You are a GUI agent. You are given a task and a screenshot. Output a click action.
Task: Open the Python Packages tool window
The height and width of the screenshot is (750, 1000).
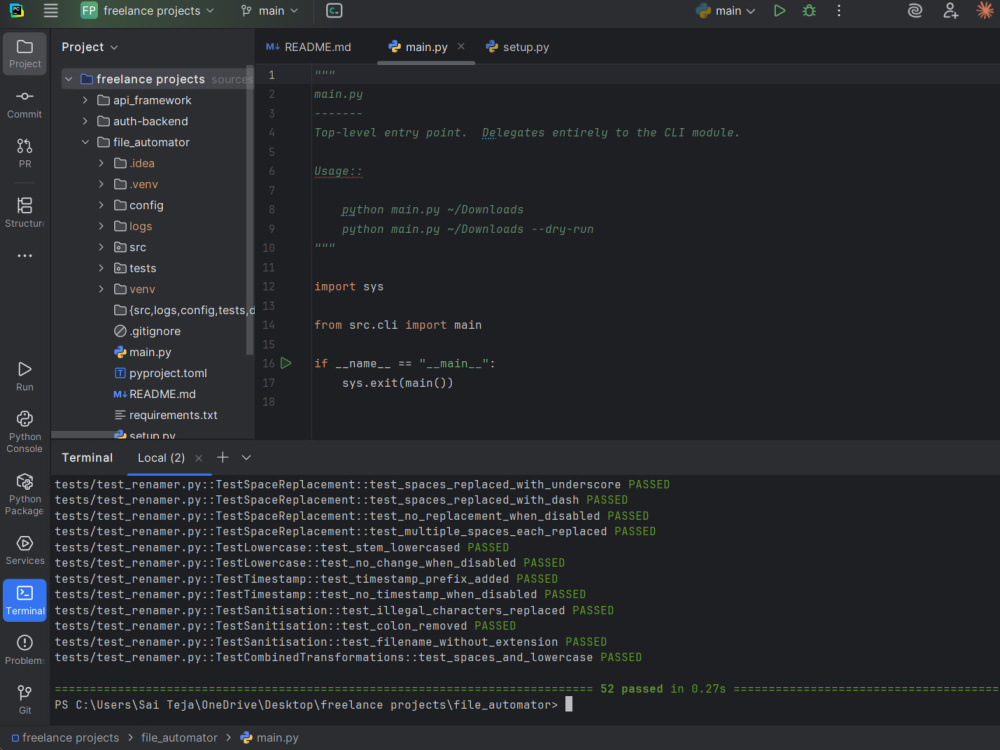[25, 494]
